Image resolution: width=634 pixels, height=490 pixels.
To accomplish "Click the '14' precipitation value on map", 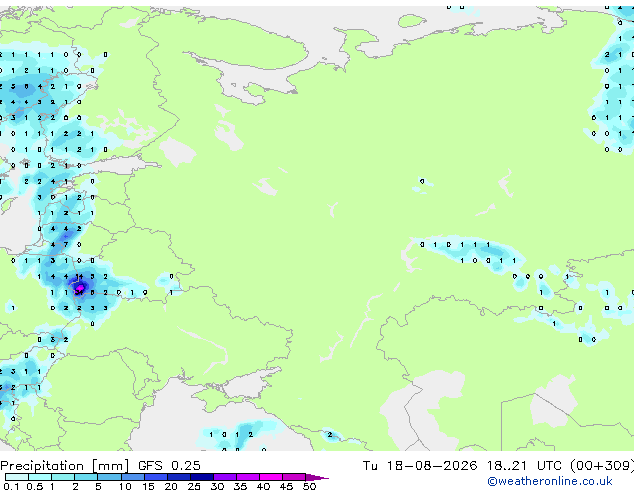I will tap(79, 277).
